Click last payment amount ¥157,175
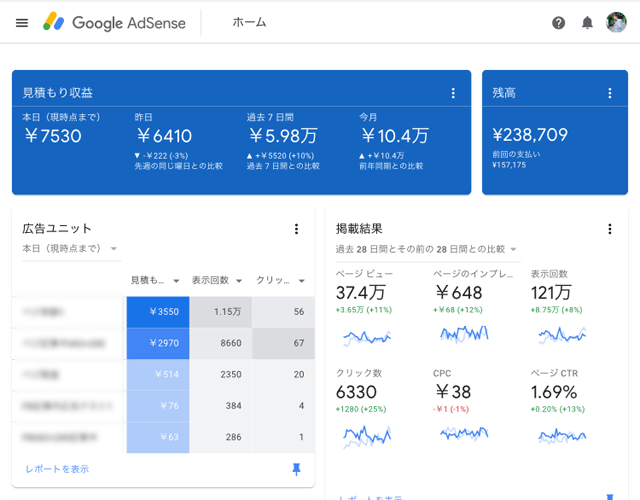The image size is (640, 500). [x=509, y=165]
